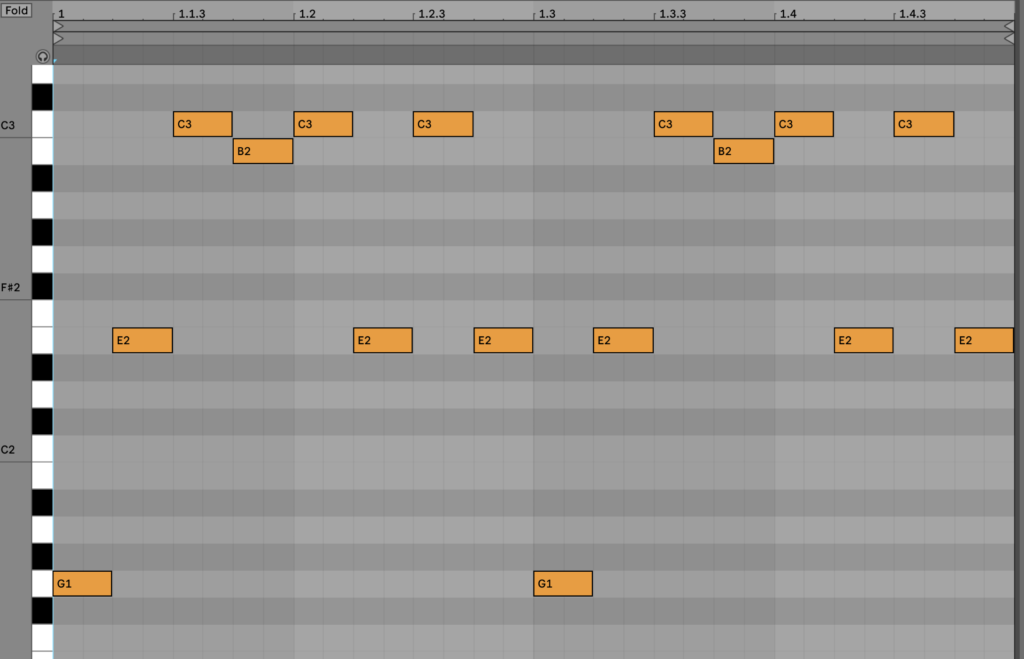Toggle the Fold button

click(16, 10)
